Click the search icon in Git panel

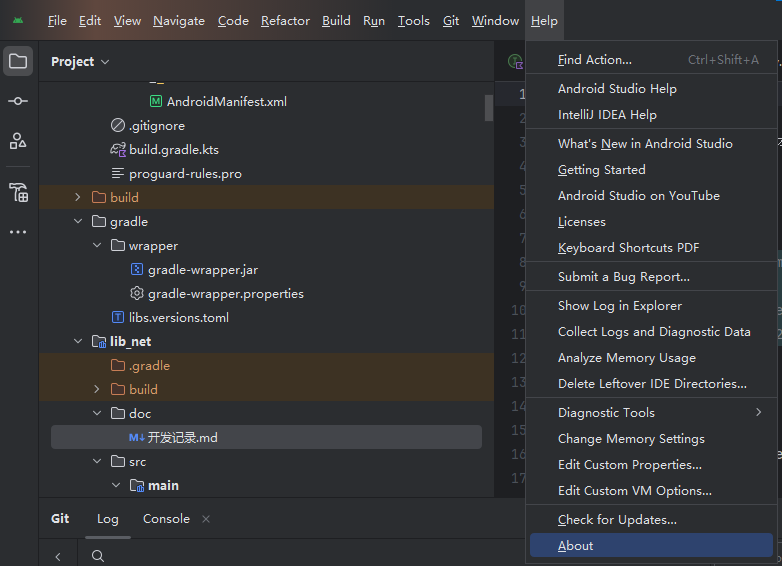click(97, 556)
